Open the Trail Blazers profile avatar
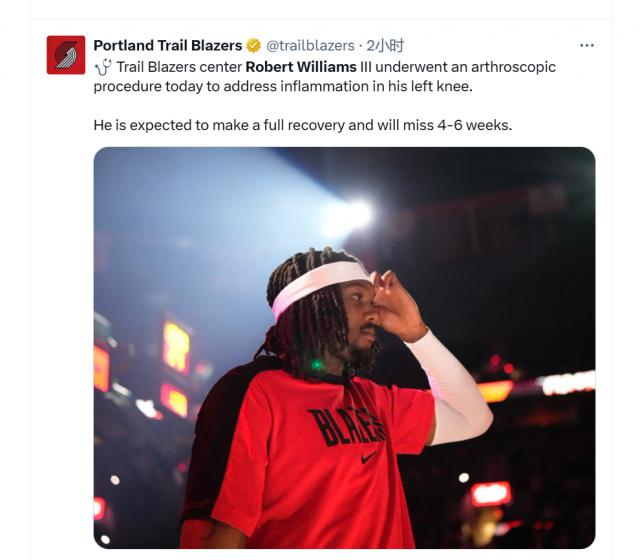 point(66,55)
